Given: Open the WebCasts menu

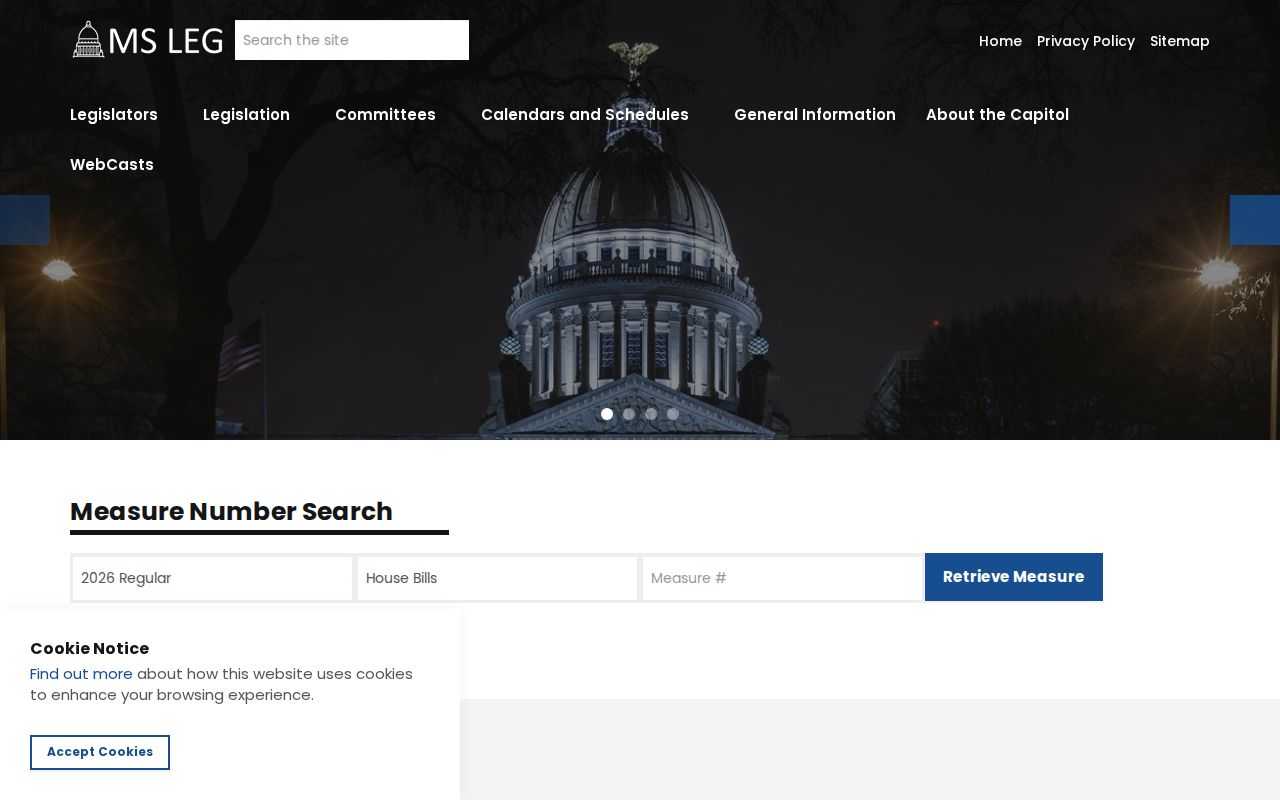Looking at the screenshot, I should (112, 164).
